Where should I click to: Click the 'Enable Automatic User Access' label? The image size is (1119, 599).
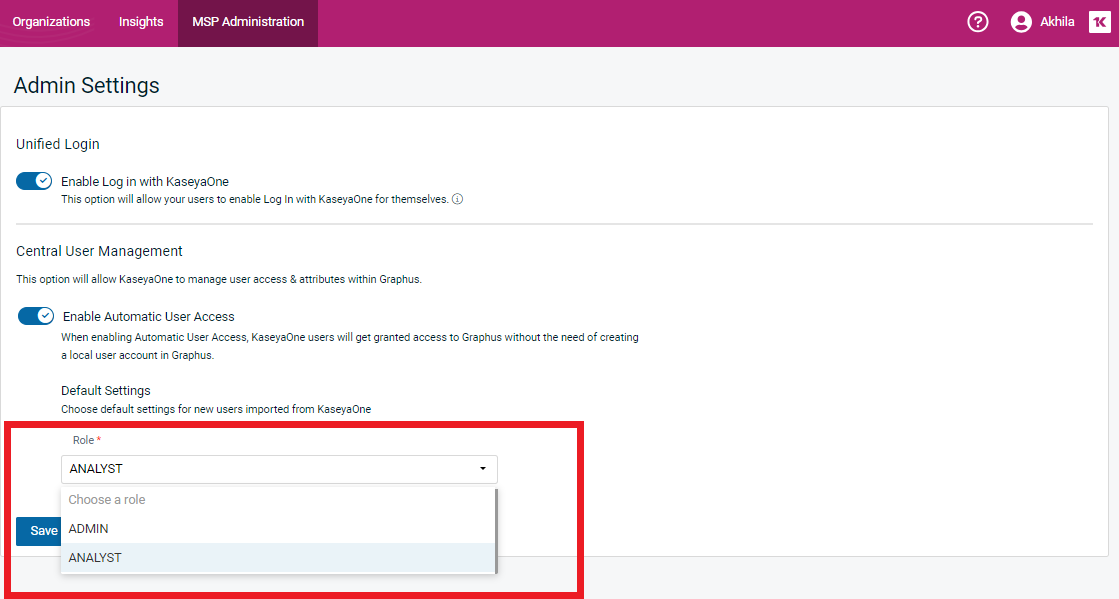[x=149, y=316]
